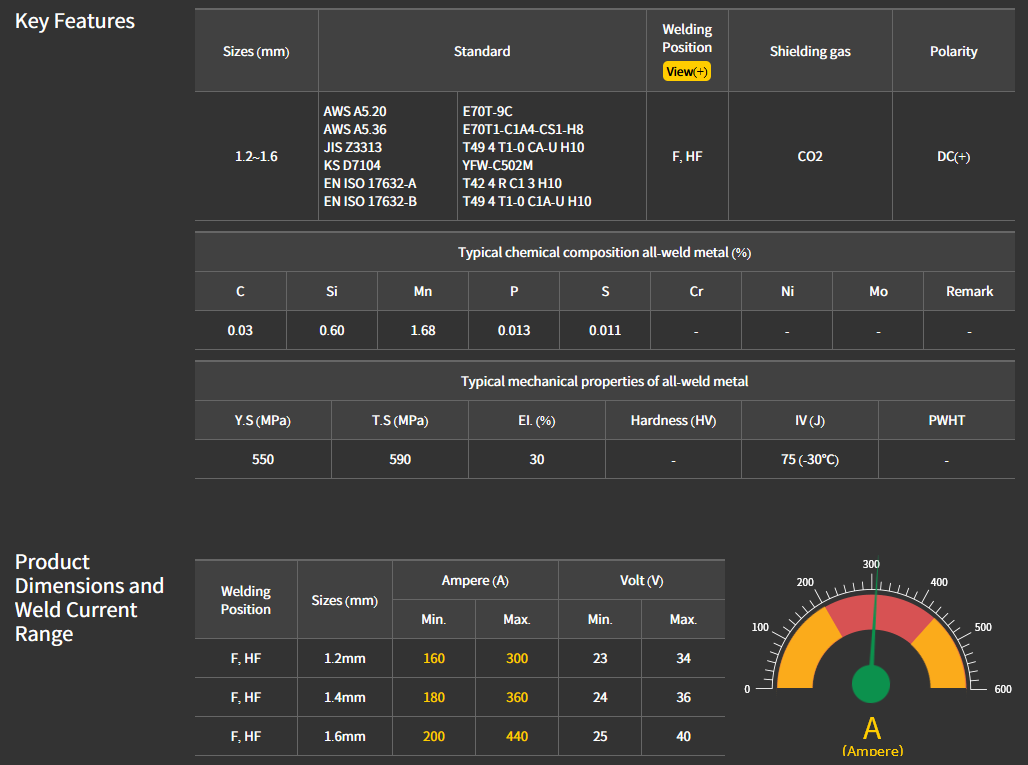Image resolution: width=1028 pixels, height=765 pixels.
Task: Click the yellow View(+) welding position button
Action: click(686, 72)
